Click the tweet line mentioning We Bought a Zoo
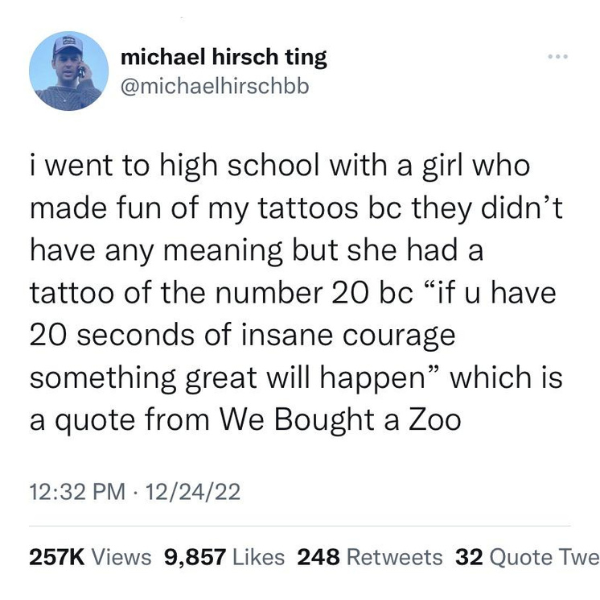 click(245, 420)
